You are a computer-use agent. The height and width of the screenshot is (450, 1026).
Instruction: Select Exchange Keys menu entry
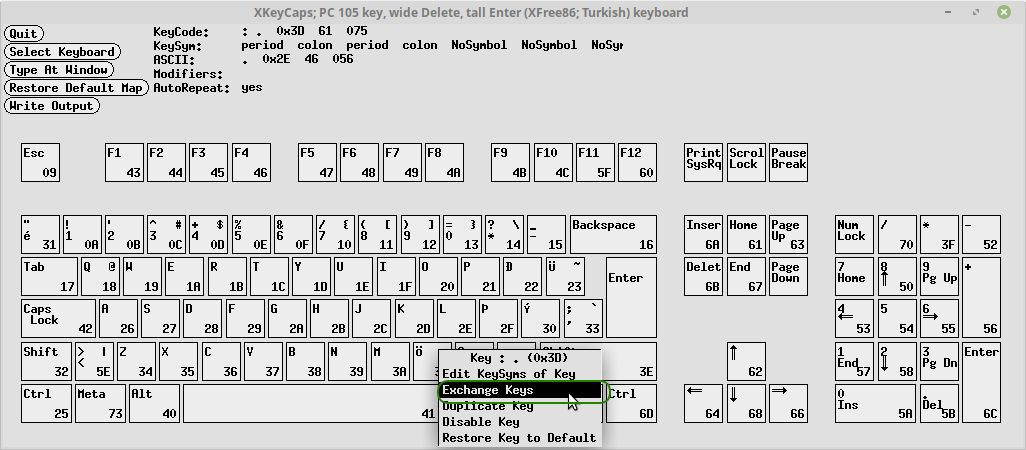pyautogui.click(x=520, y=390)
